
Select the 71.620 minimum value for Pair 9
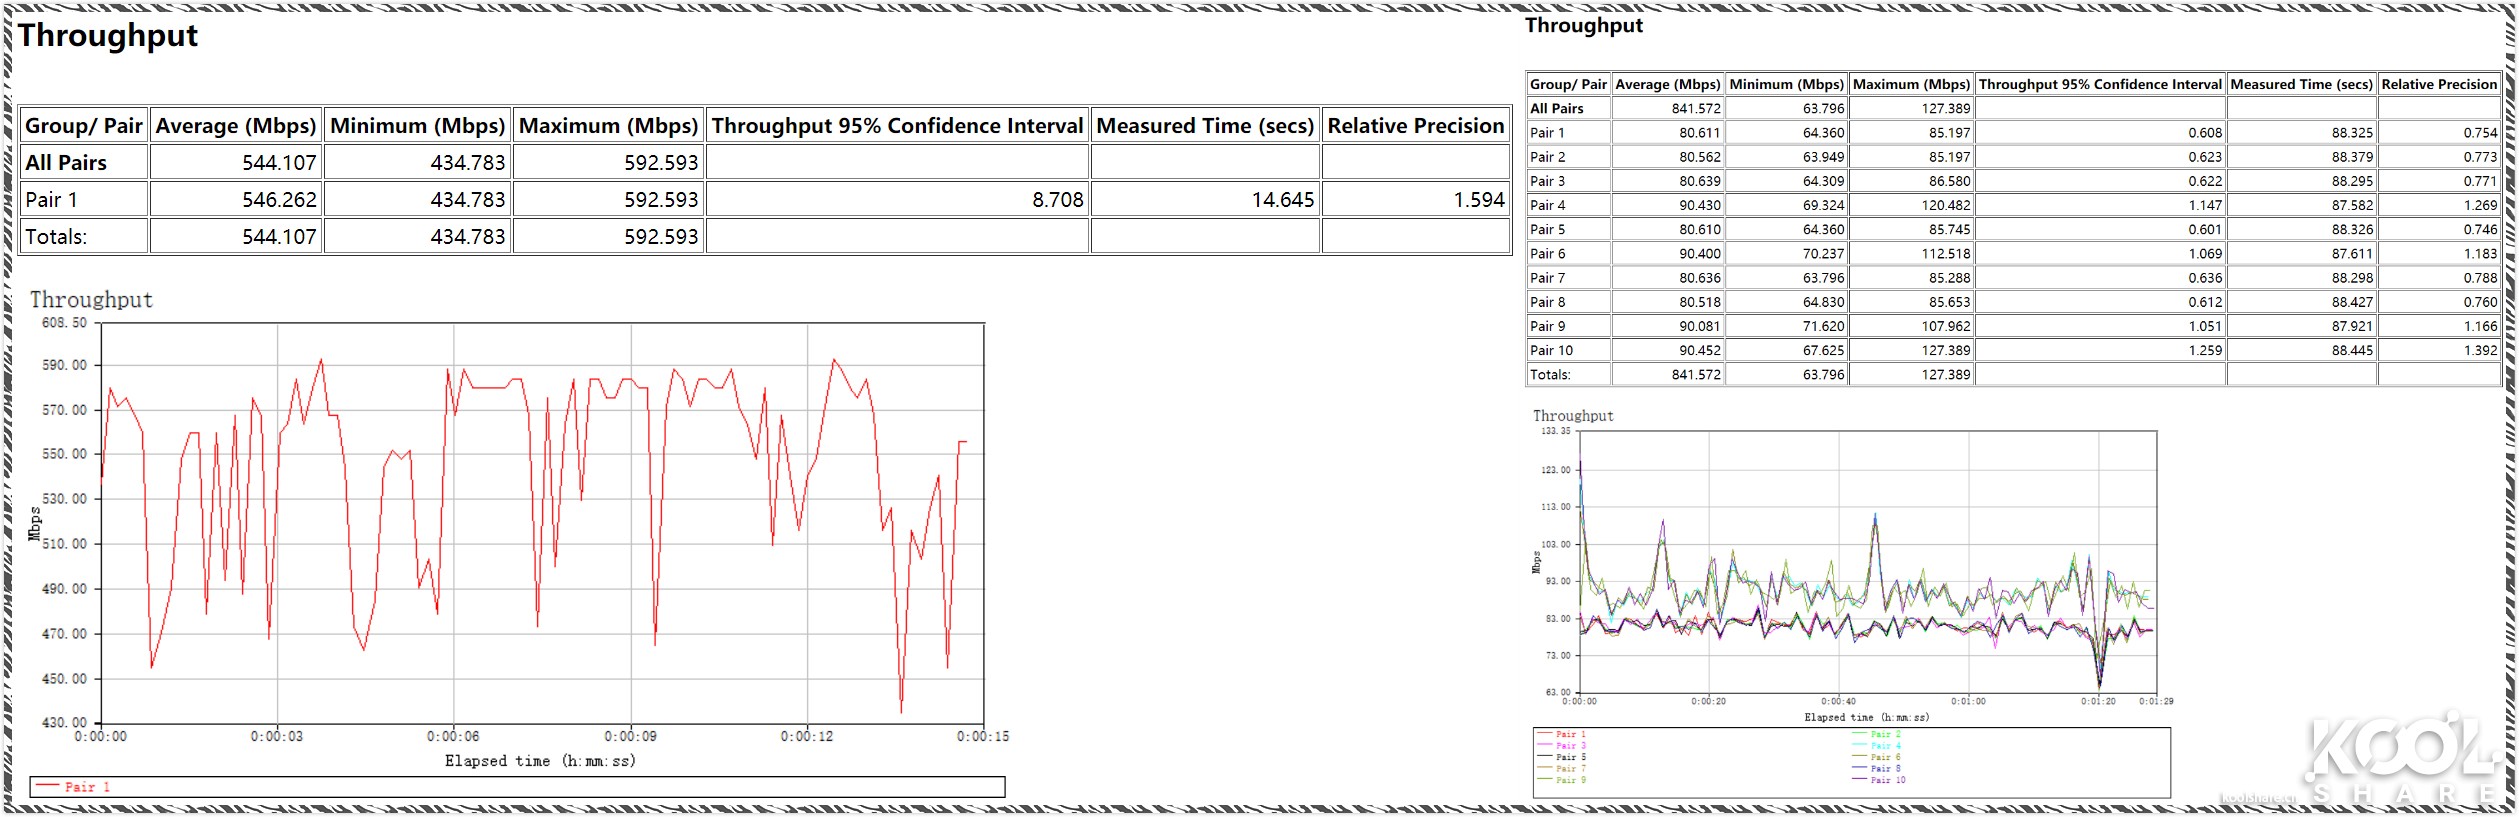[1823, 326]
